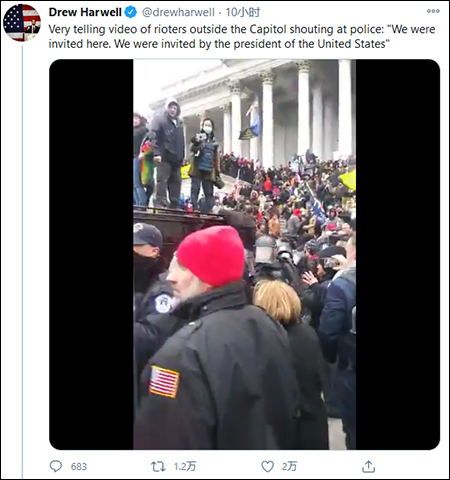
Task: Open the share tweet icon
Action: 368,466
